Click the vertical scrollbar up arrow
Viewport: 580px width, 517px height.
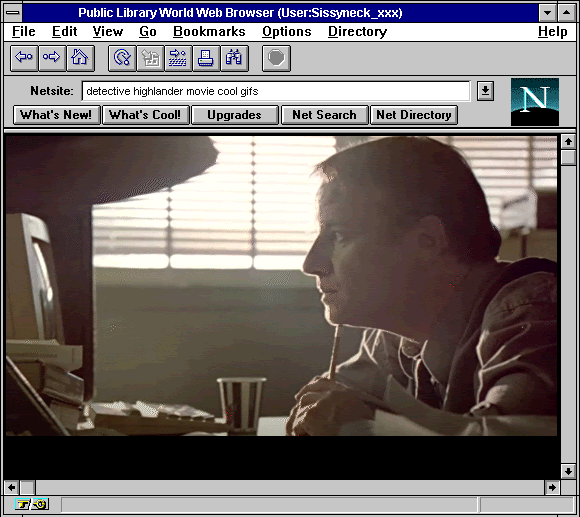coord(568,141)
